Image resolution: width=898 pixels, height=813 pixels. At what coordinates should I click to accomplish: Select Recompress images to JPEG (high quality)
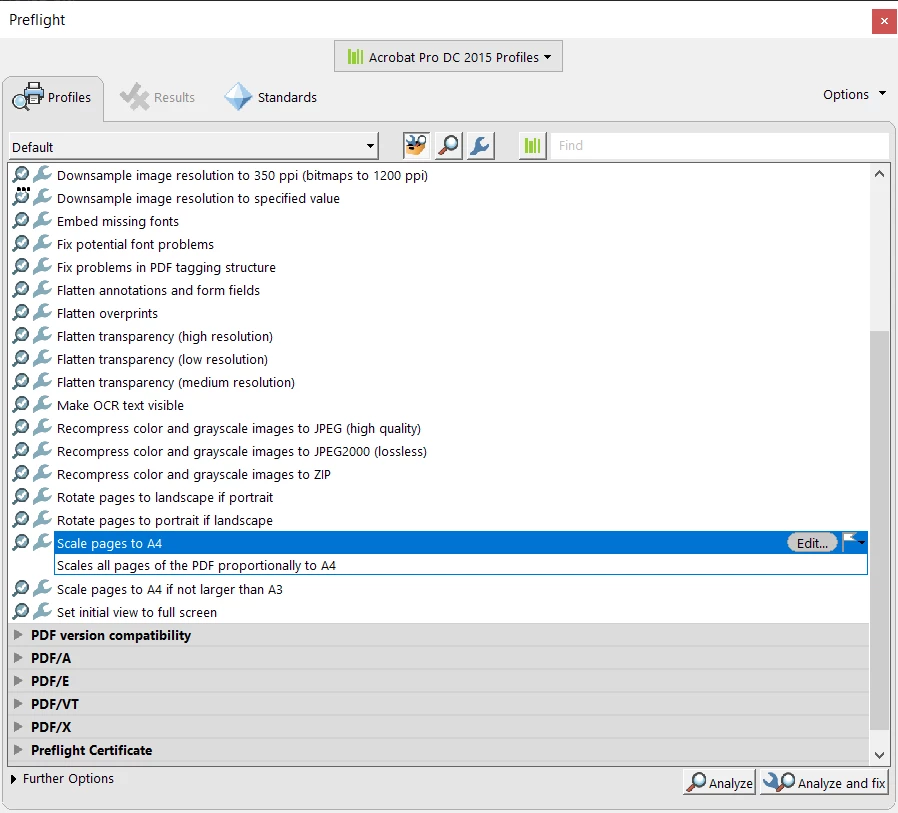(x=239, y=428)
